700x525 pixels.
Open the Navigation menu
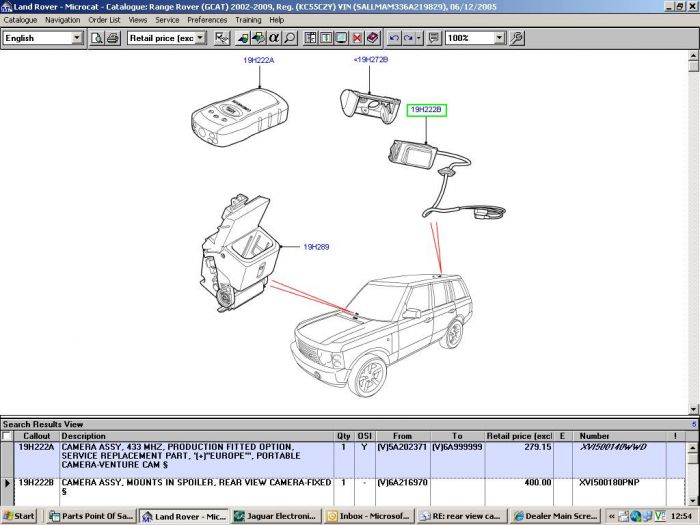62,20
